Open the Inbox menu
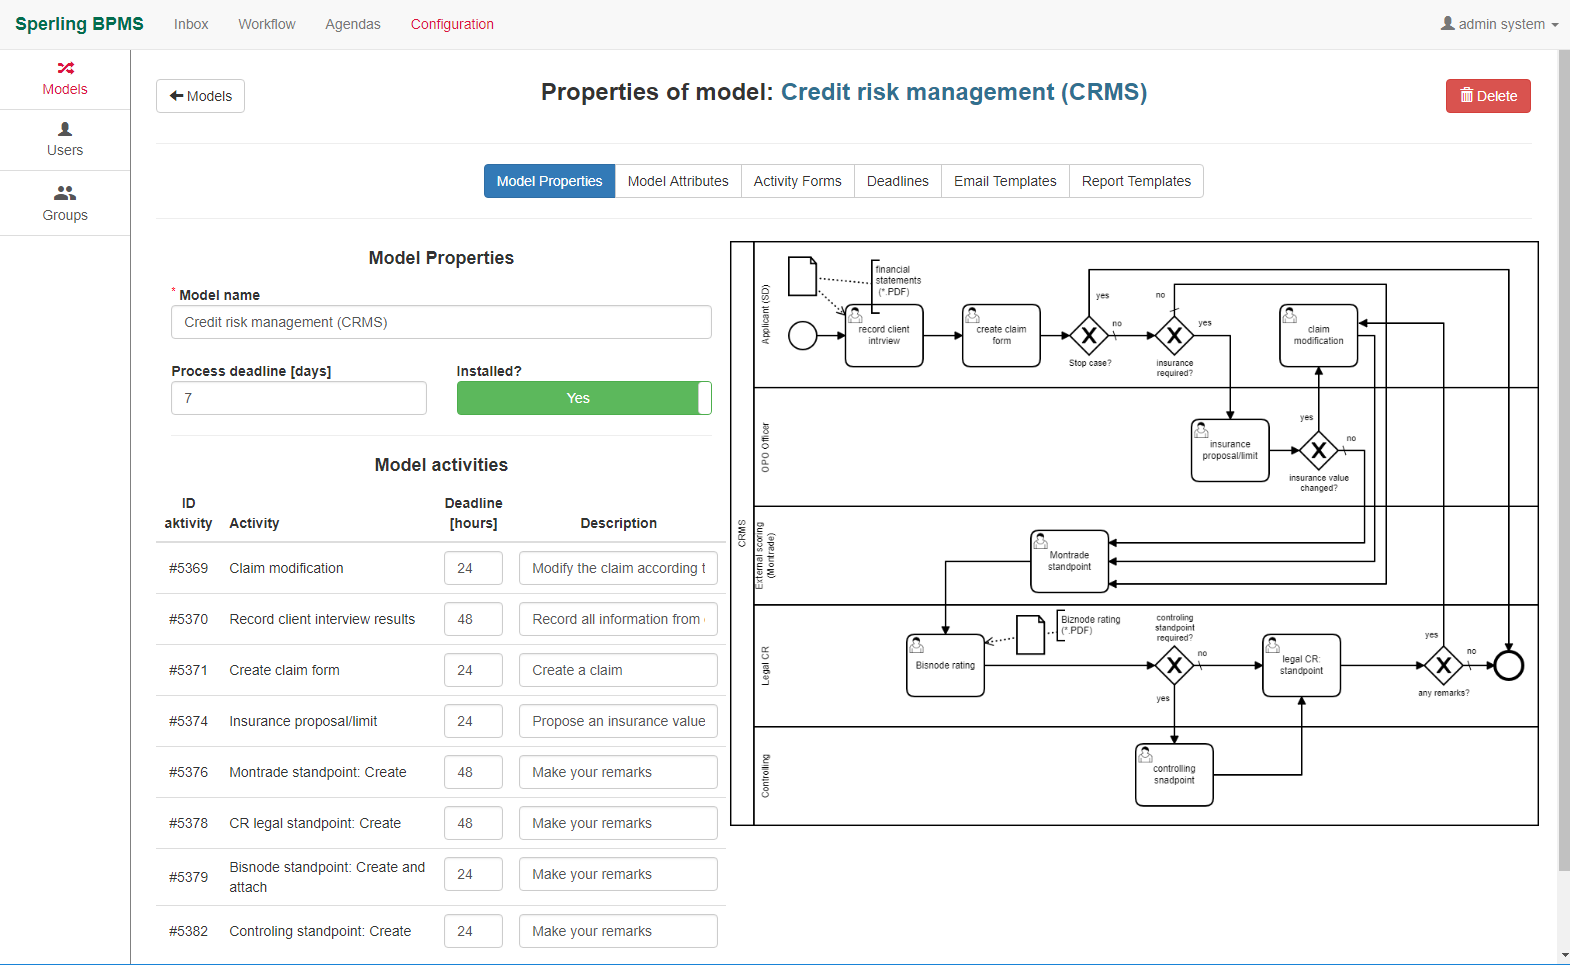 click(x=191, y=24)
